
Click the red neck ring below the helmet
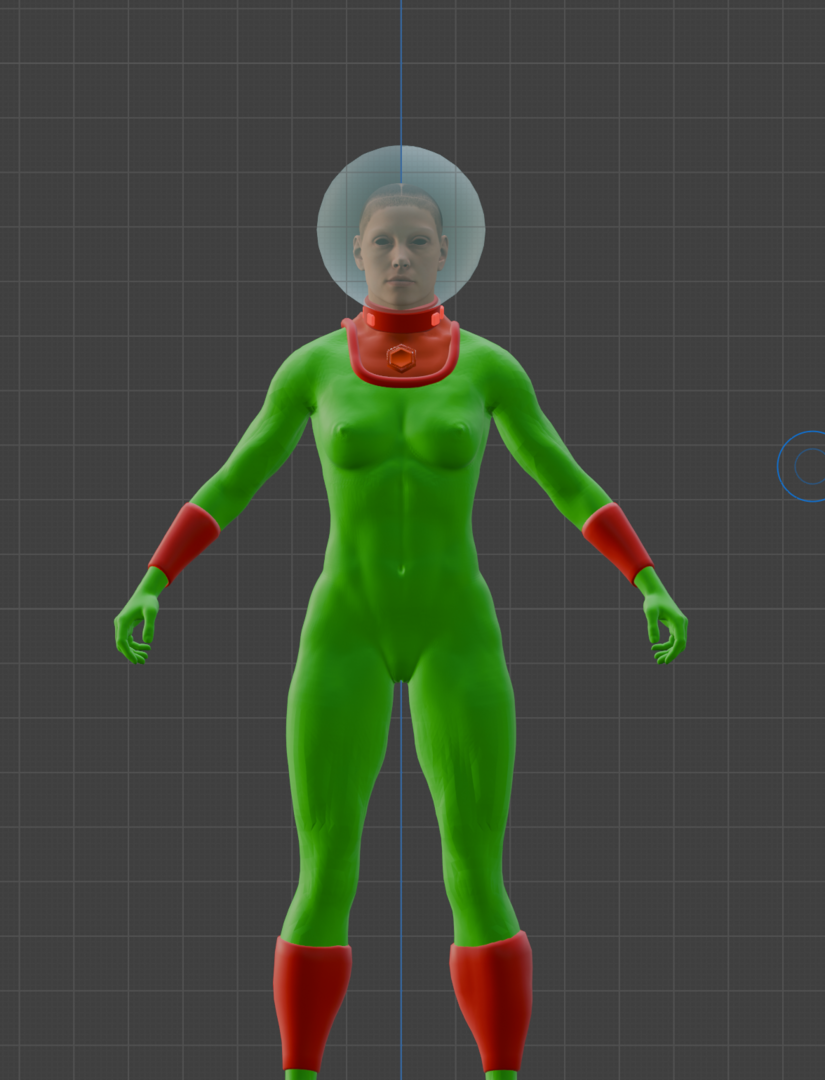(x=403, y=318)
